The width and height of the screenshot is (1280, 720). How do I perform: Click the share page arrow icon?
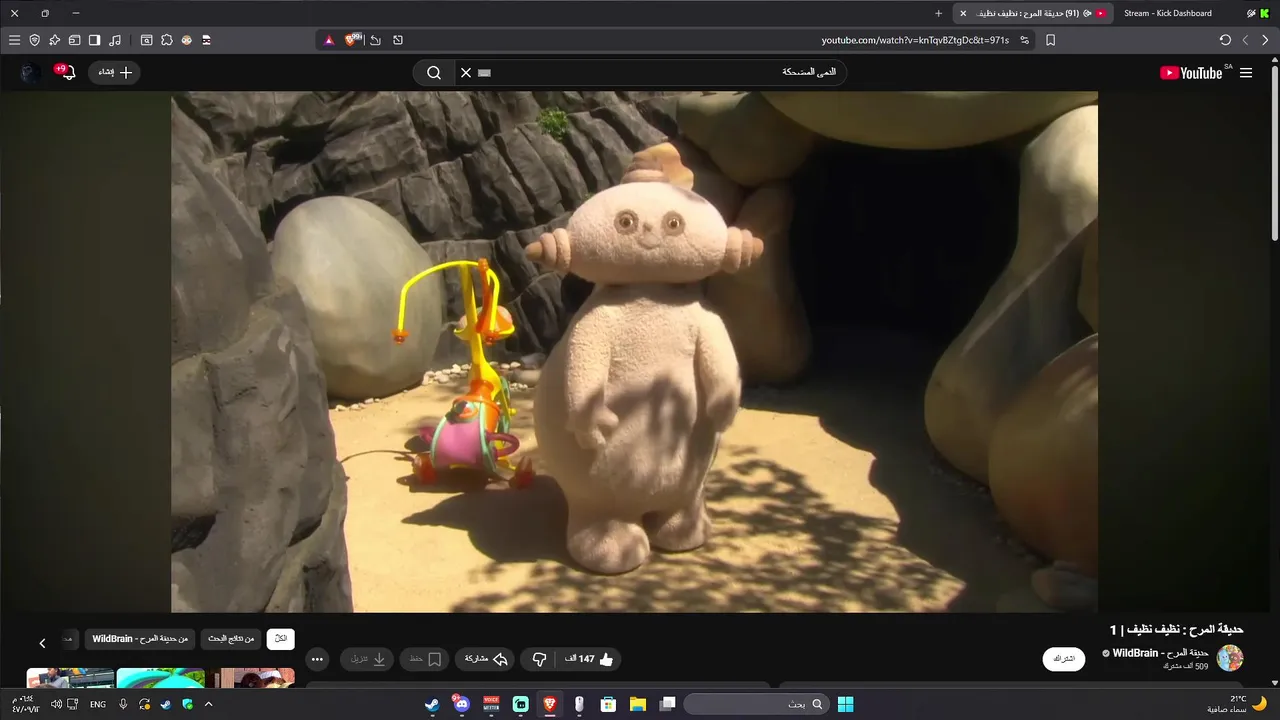375,40
